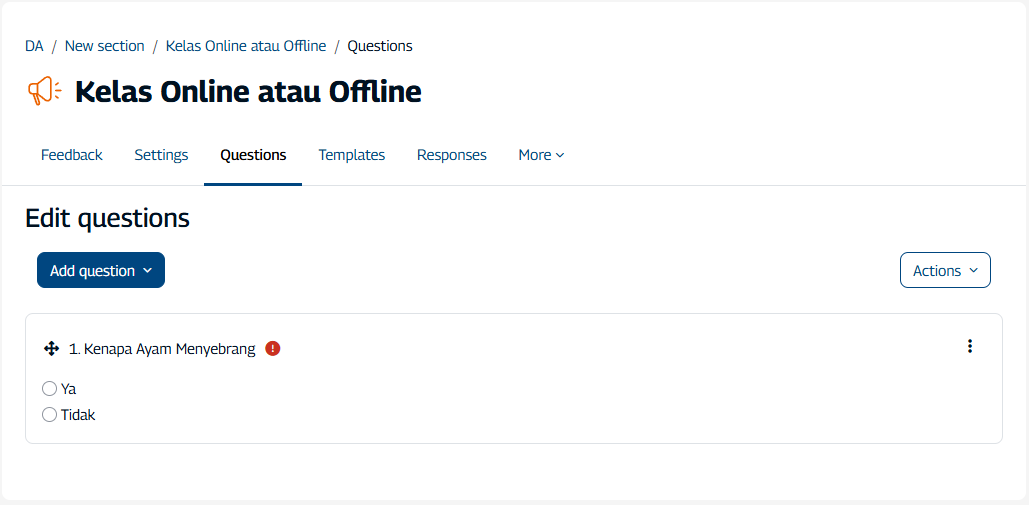
Task: Click the red required-question indicator icon
Action: click(273, 349)
